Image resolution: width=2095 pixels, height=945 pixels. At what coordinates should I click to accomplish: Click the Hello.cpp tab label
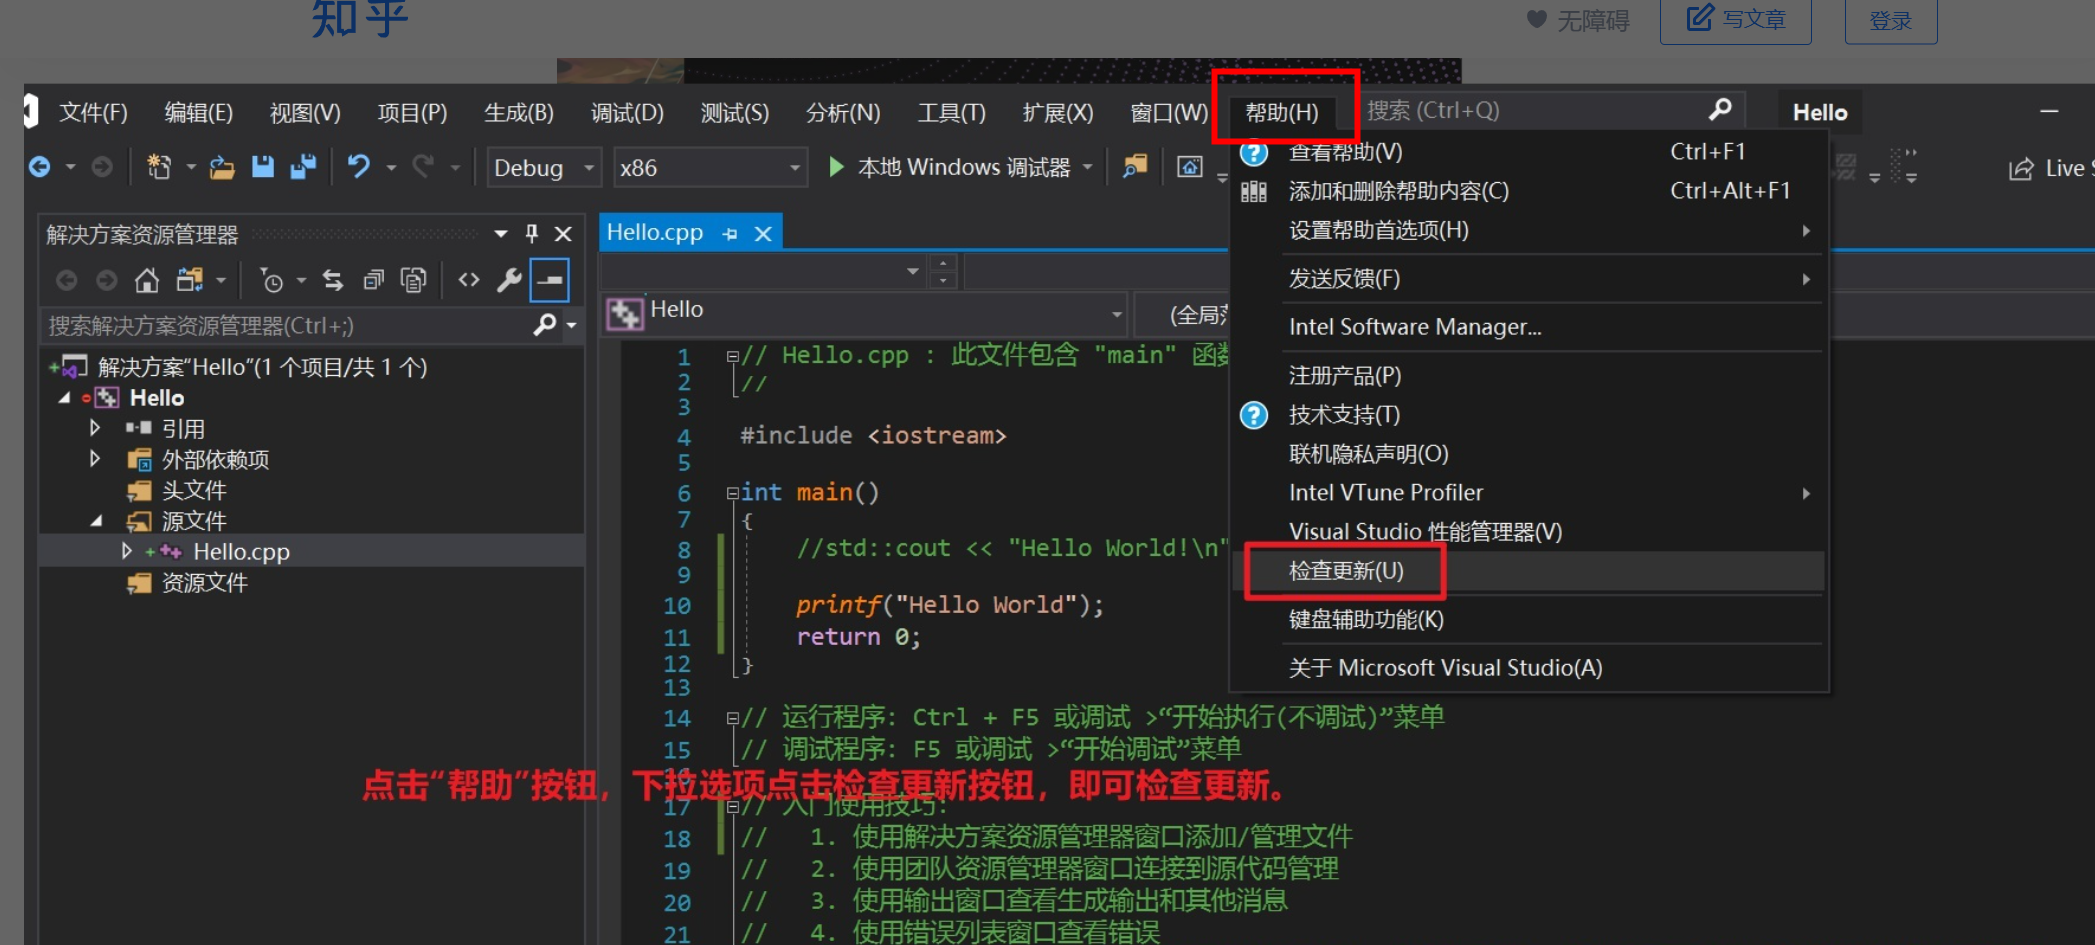(x=655, y=233)
